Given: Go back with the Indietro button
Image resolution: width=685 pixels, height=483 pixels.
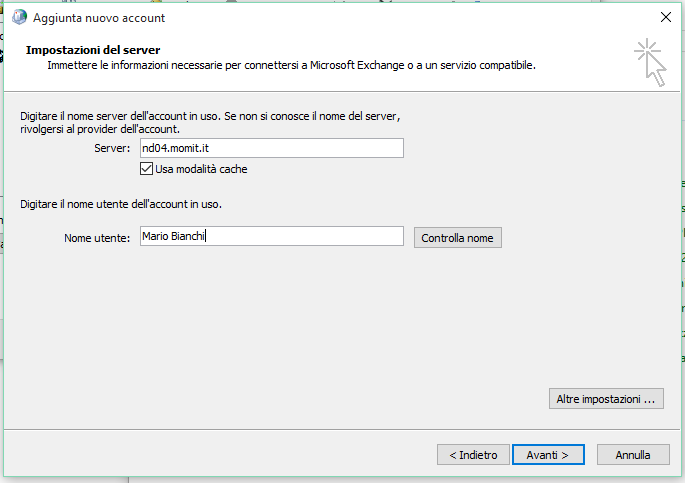Looking at the screenshot, I should coord(473,454).
